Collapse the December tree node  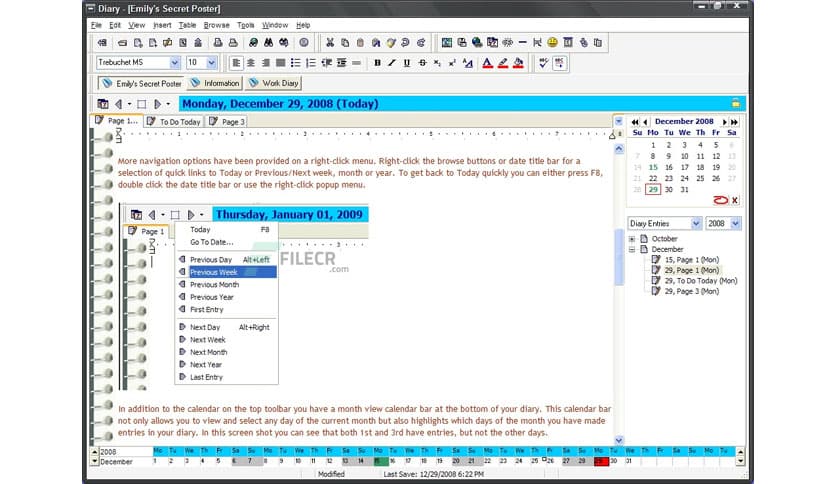tap(632, 249)
